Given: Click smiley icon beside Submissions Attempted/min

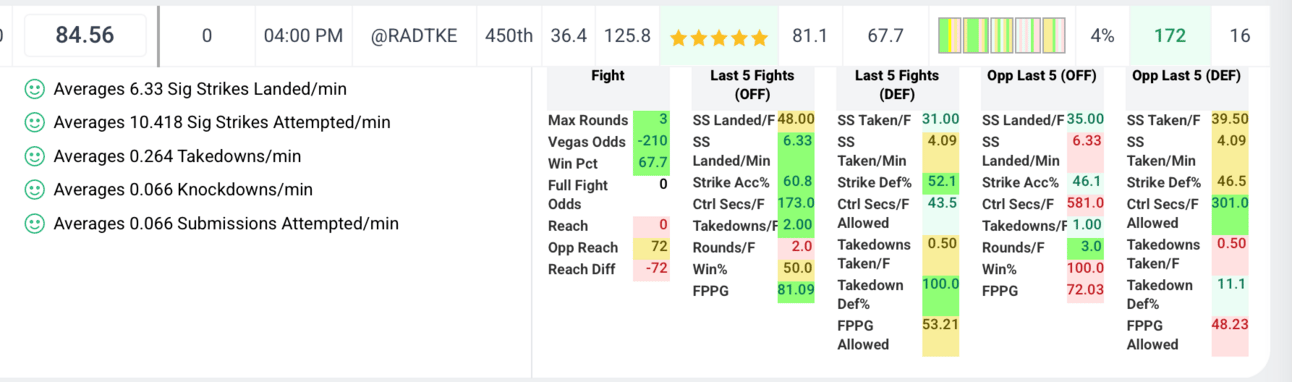Looking at the screenshot, I should (34, 223).
